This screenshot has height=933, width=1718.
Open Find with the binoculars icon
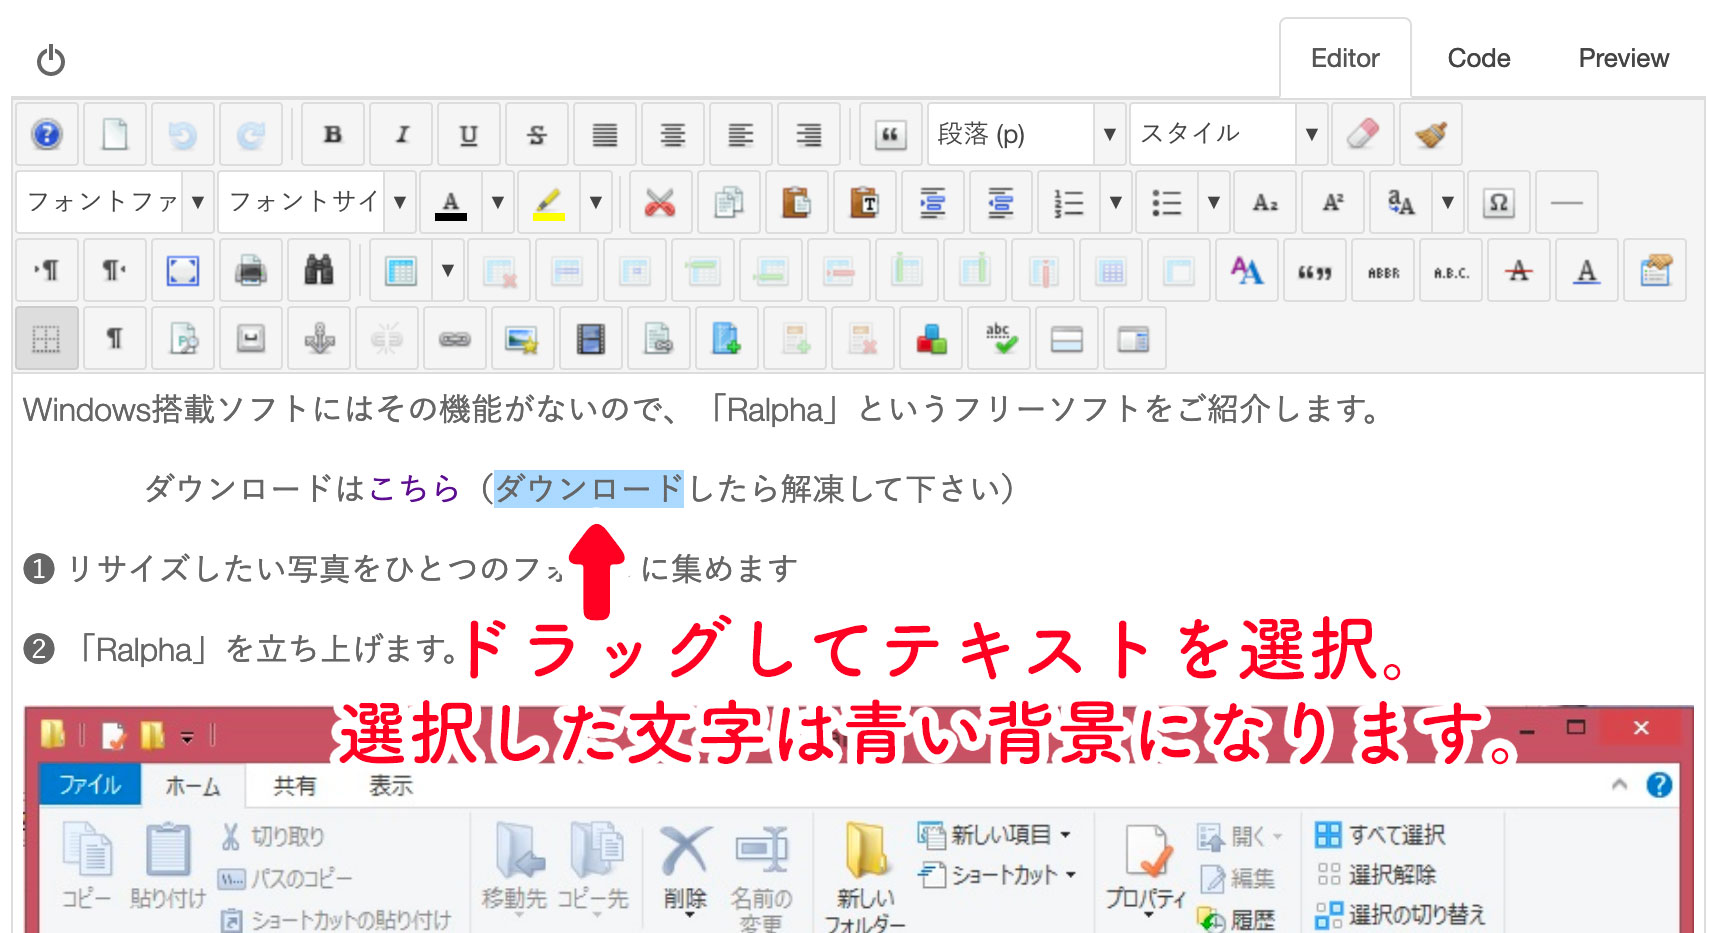(x=318, y=270)
